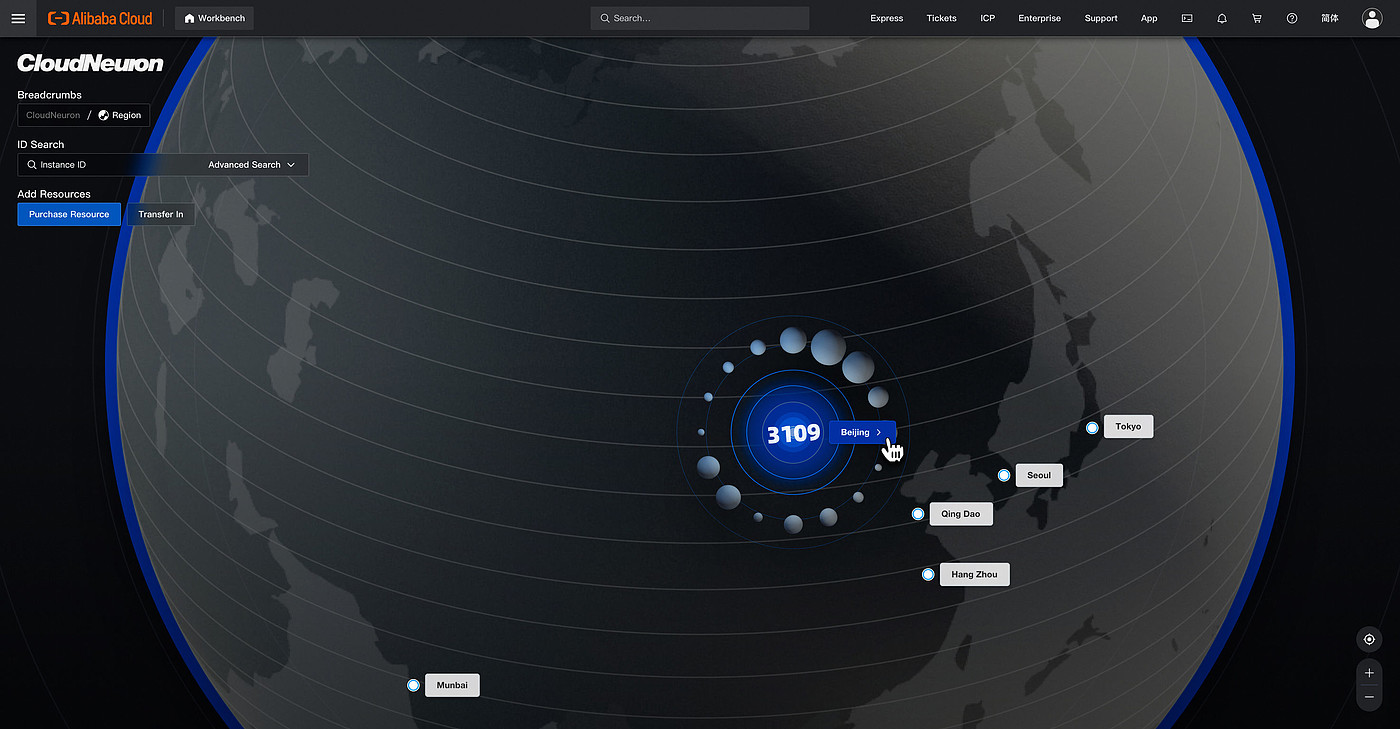Open the Workbench button
The height and width of the screenshot is (729, 1400).
click(x=215, y=18)
